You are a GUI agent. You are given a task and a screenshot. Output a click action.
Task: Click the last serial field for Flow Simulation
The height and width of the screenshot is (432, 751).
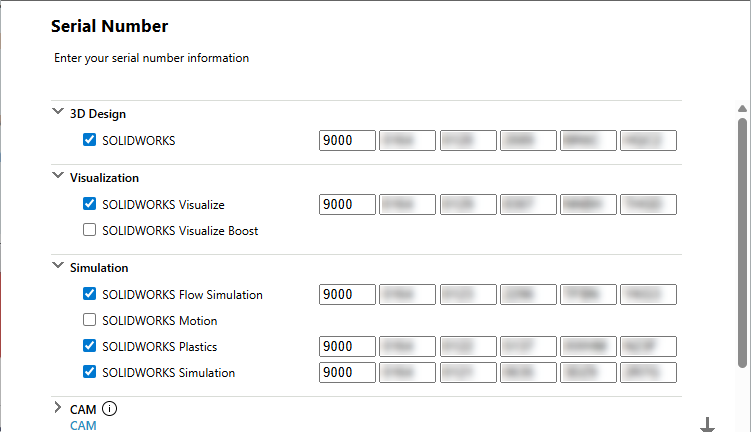tap(649, 295)
